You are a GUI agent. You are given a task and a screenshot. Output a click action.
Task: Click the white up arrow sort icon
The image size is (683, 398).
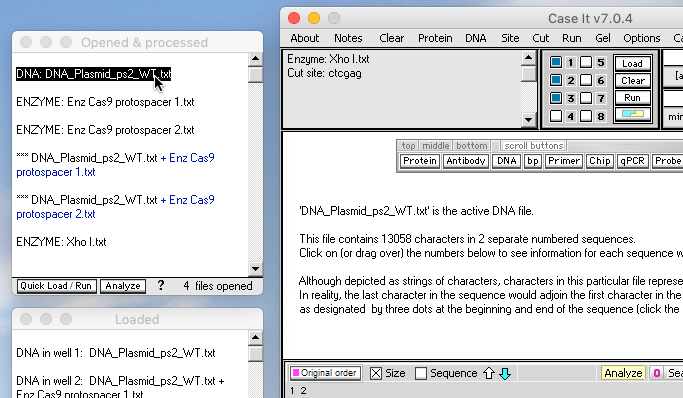pos(489,373)
